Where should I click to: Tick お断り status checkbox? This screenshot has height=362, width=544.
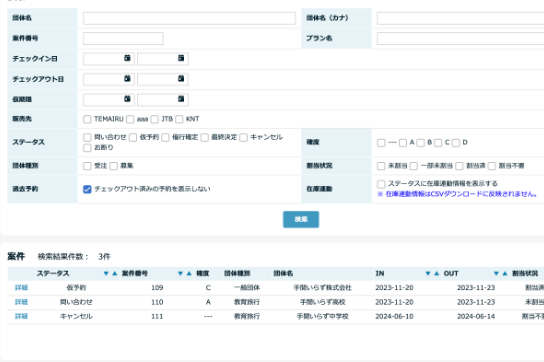(87, 148)
